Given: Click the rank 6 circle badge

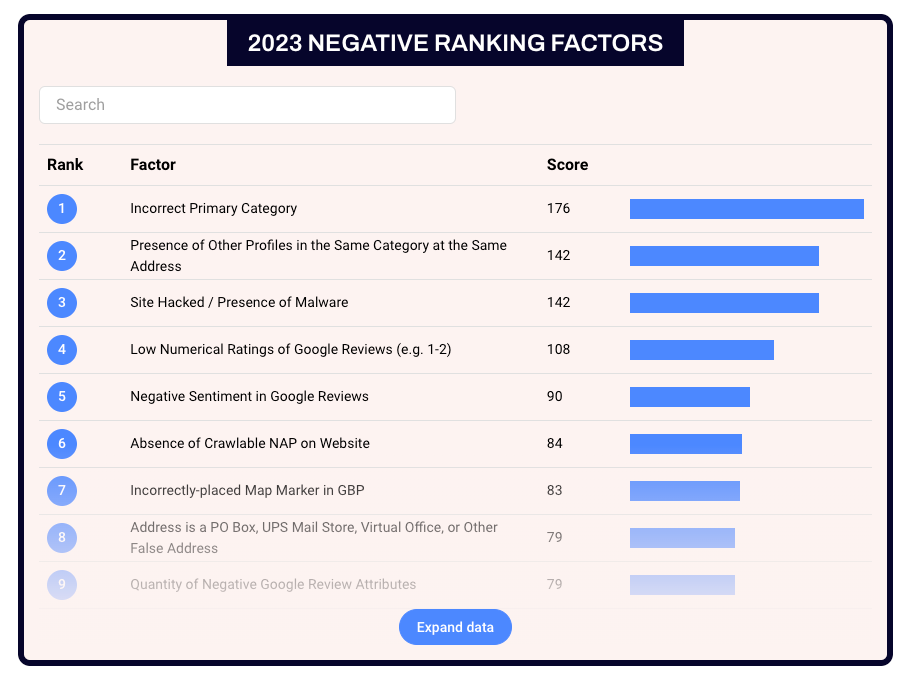Looking at the screenshot, I should click(62, 444).
